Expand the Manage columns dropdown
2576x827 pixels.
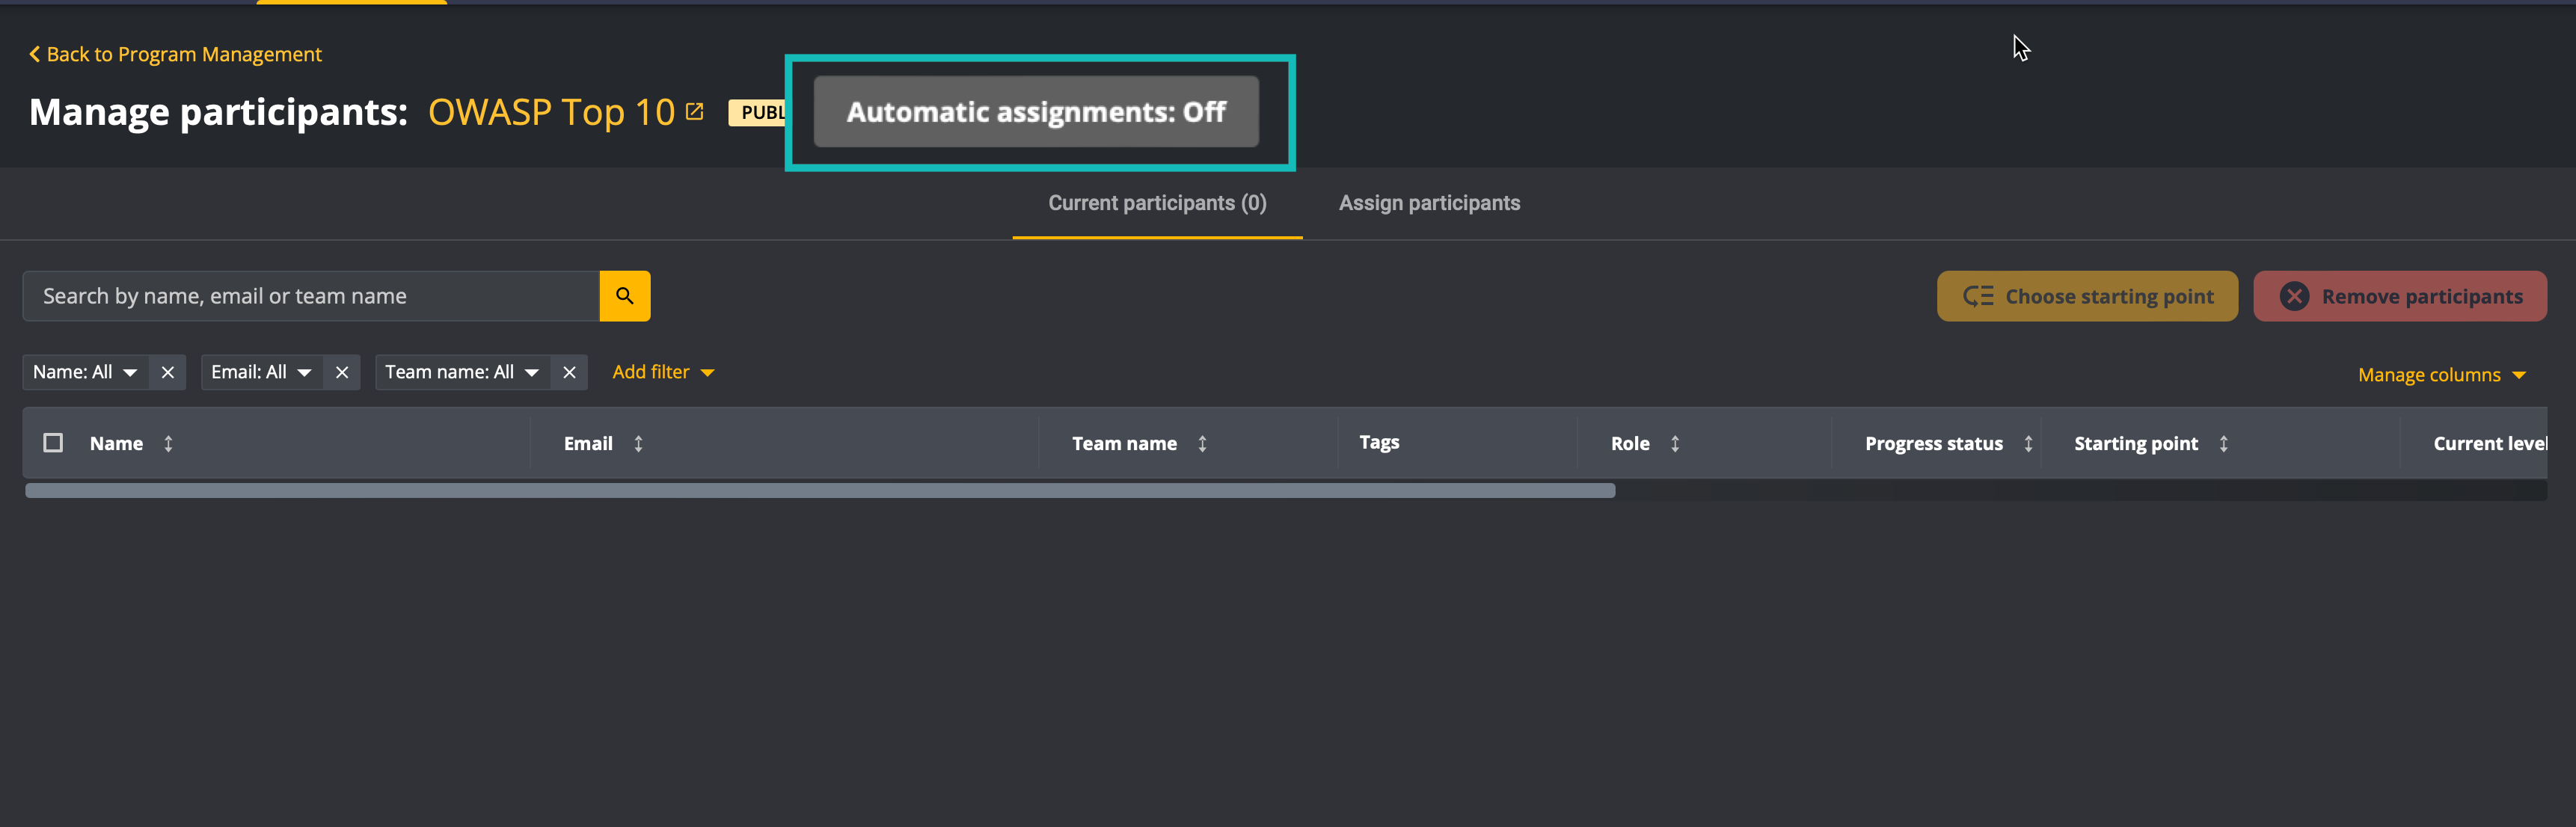tap(2444, 374)
